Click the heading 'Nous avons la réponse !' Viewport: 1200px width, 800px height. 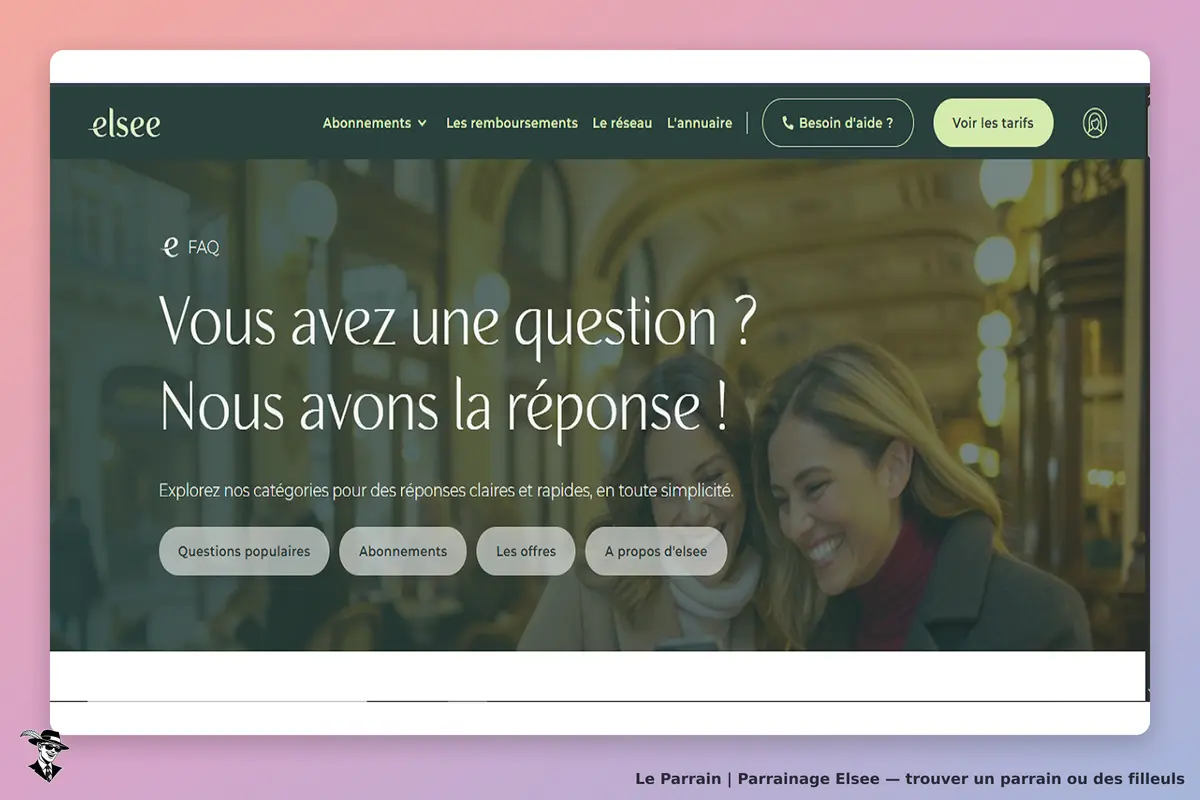pyautogui.click(x=444, y=408)
